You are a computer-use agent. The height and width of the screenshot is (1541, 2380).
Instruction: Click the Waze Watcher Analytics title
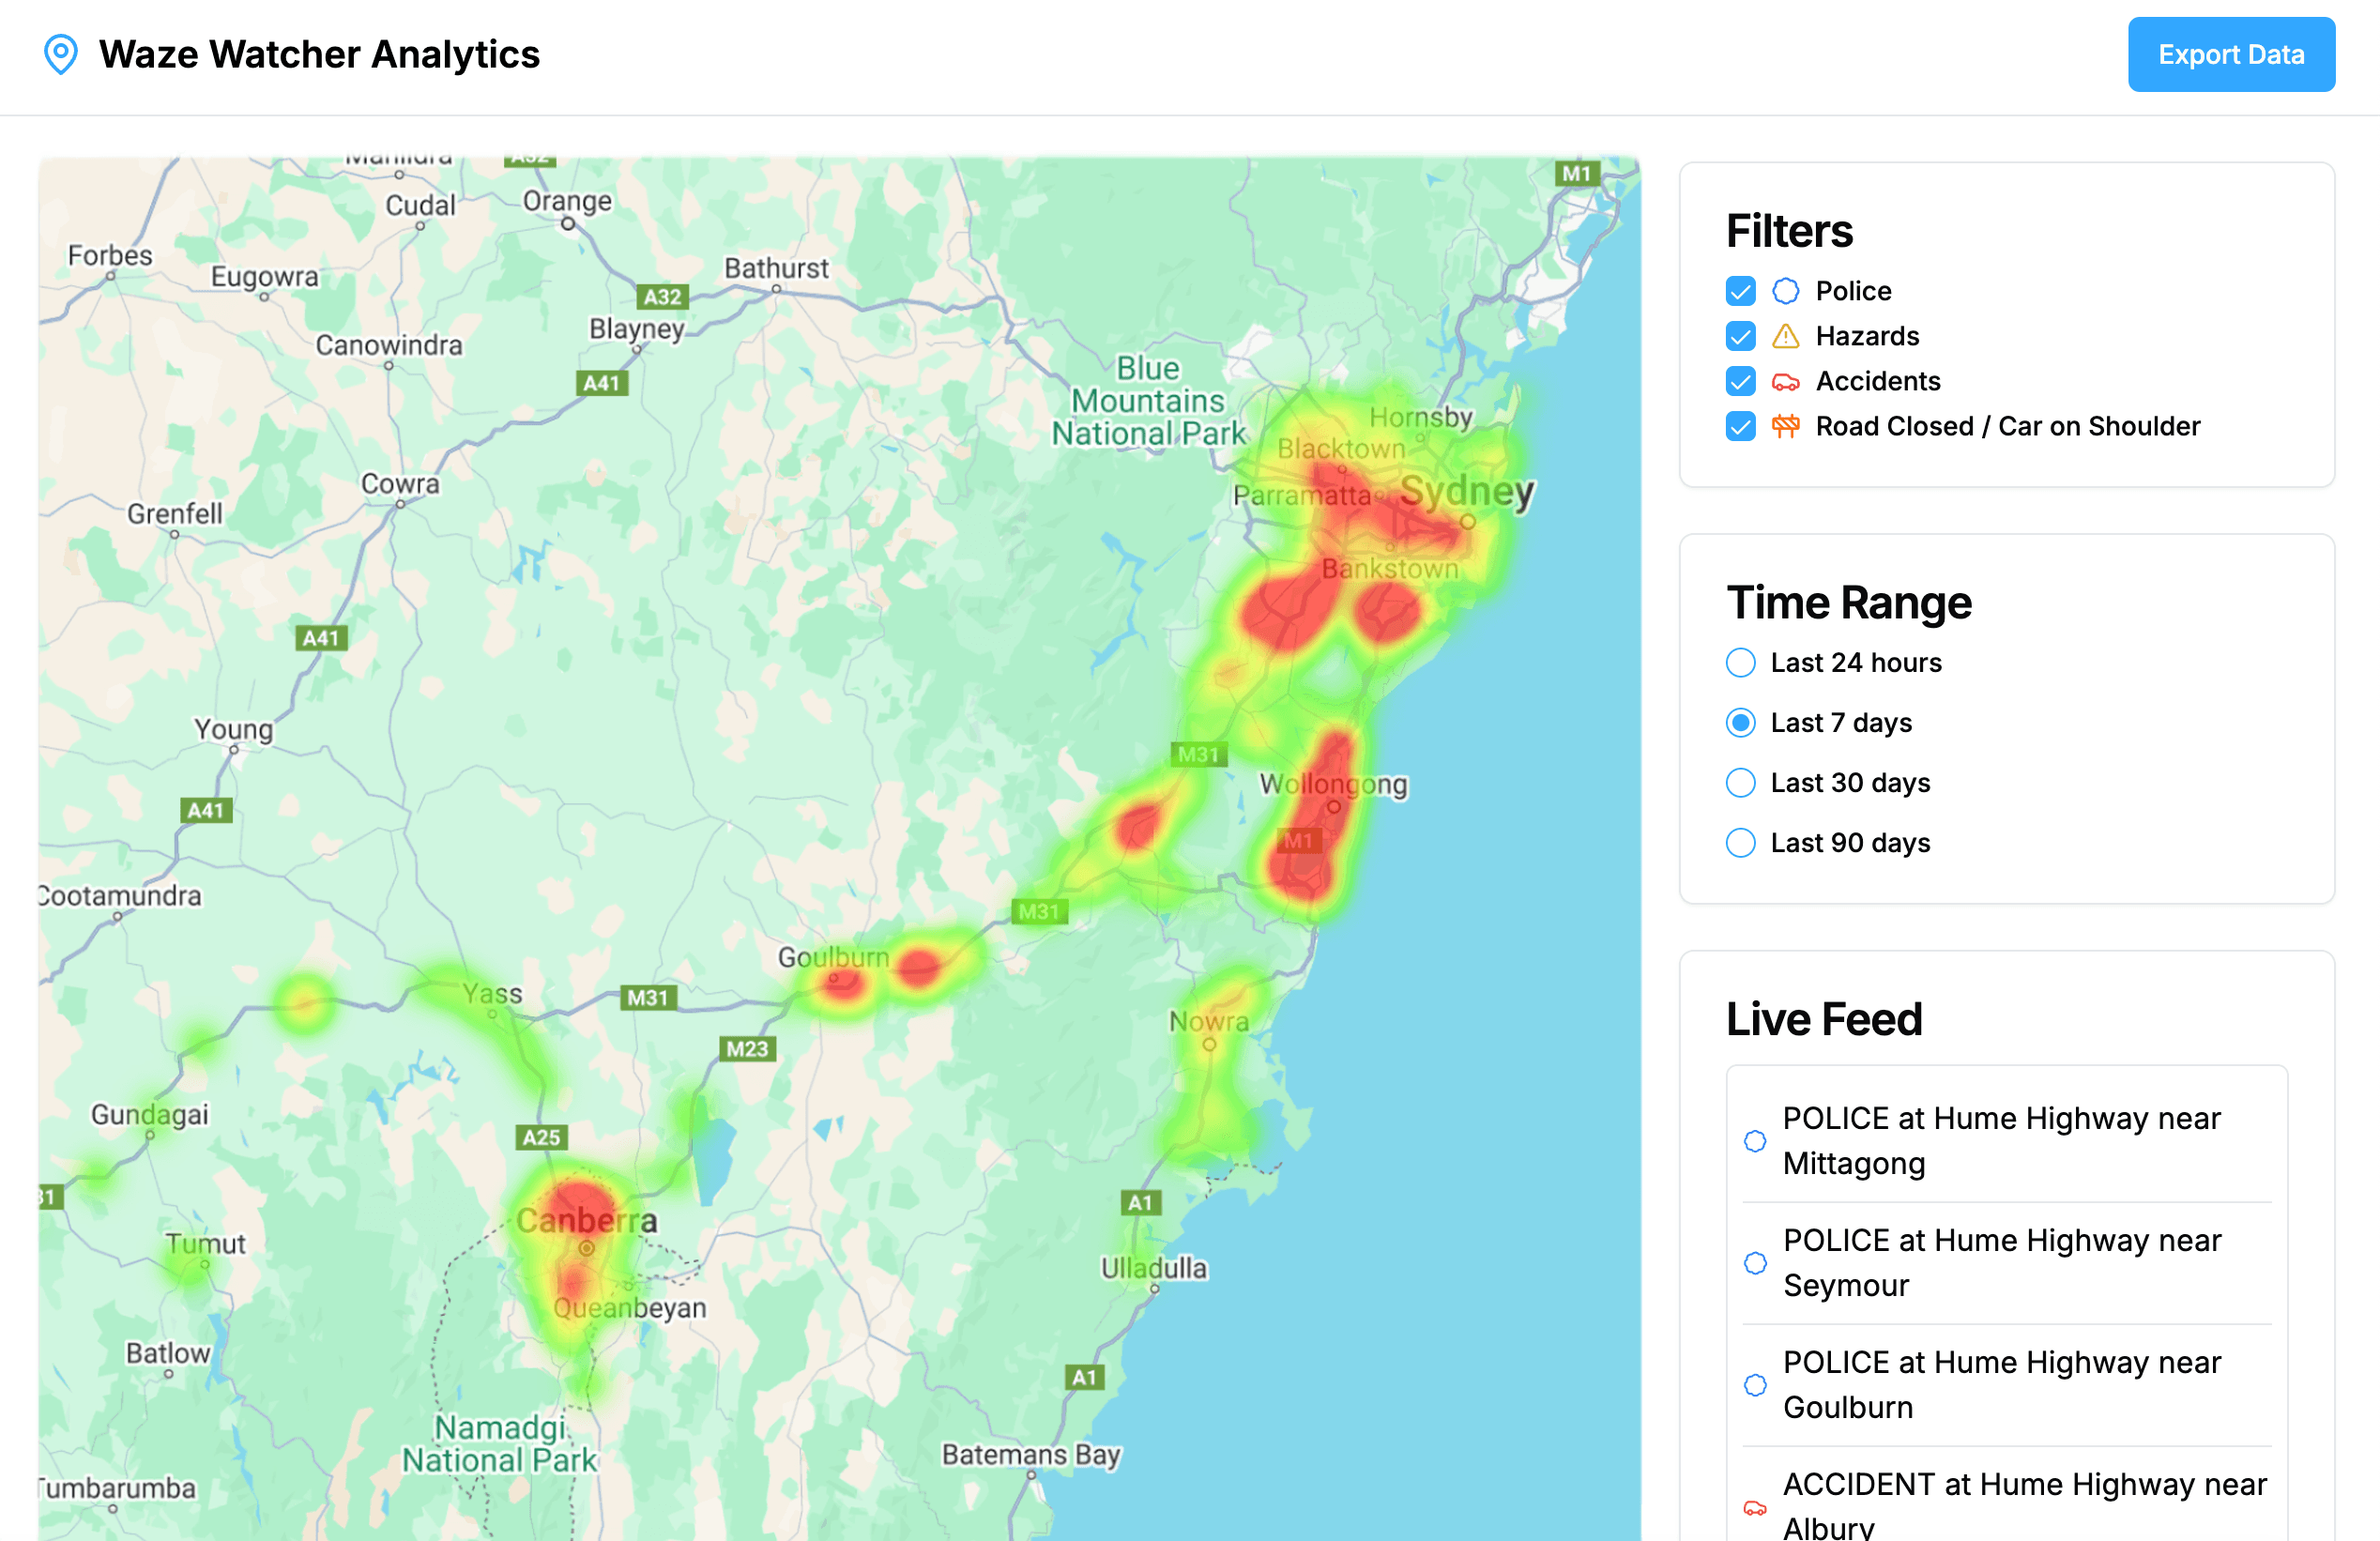click(x=319, y=55)
